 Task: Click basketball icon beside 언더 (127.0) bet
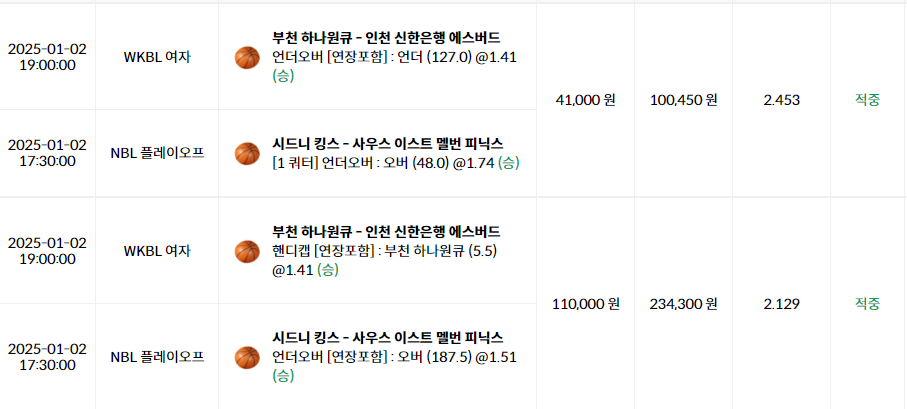click(247, 57)
